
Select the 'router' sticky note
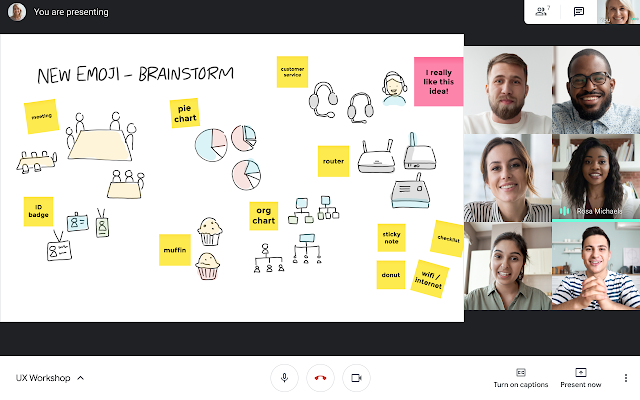click(x=334, y=160)
